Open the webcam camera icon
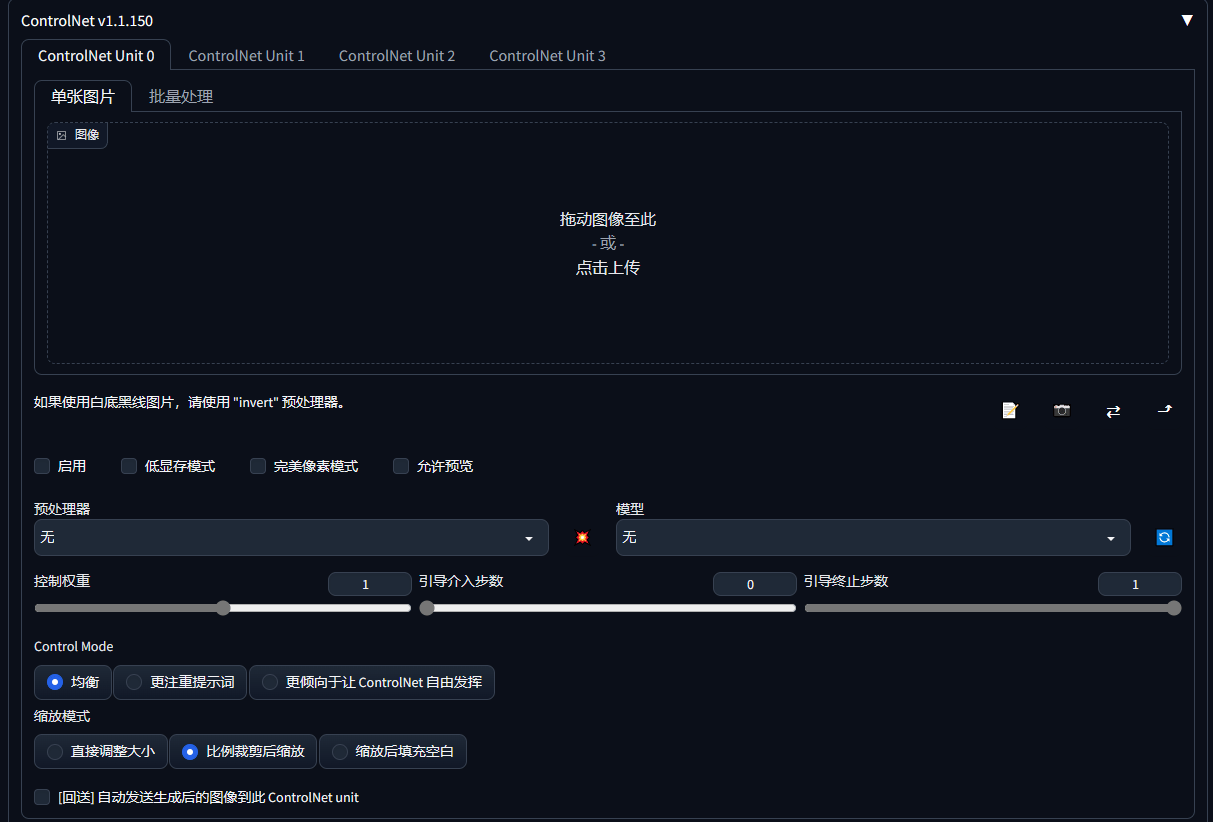 [x=1062, y=410]
